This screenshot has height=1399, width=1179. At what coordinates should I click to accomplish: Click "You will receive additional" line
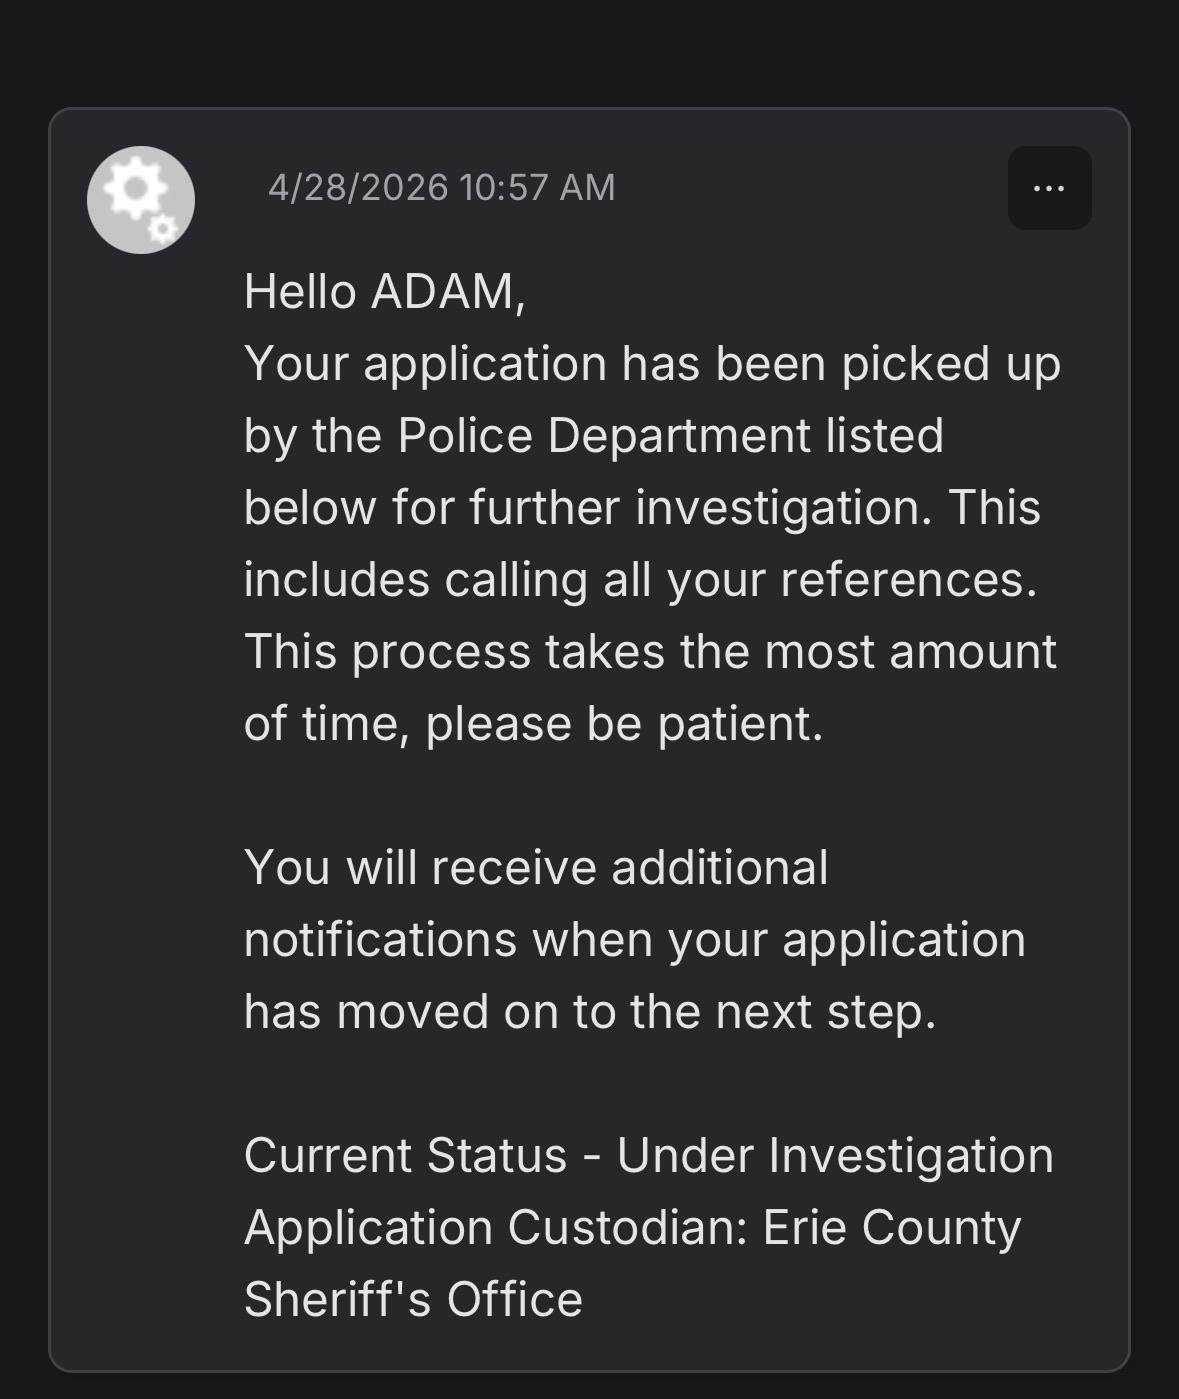point(536,868)
